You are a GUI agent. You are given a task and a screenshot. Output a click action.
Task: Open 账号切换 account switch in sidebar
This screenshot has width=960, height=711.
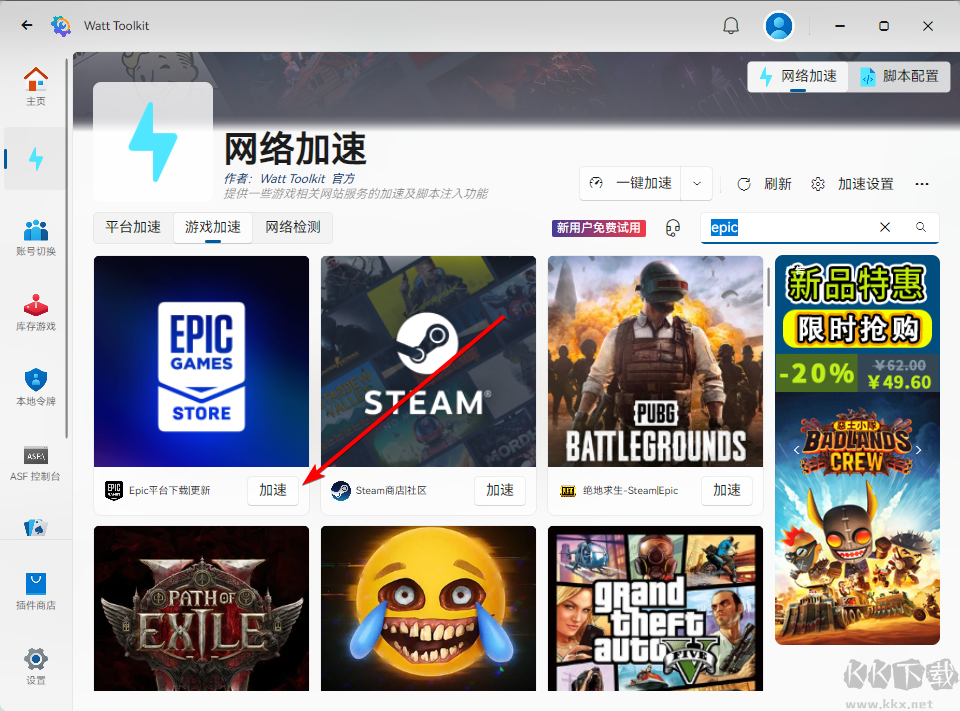coord(36,237)
